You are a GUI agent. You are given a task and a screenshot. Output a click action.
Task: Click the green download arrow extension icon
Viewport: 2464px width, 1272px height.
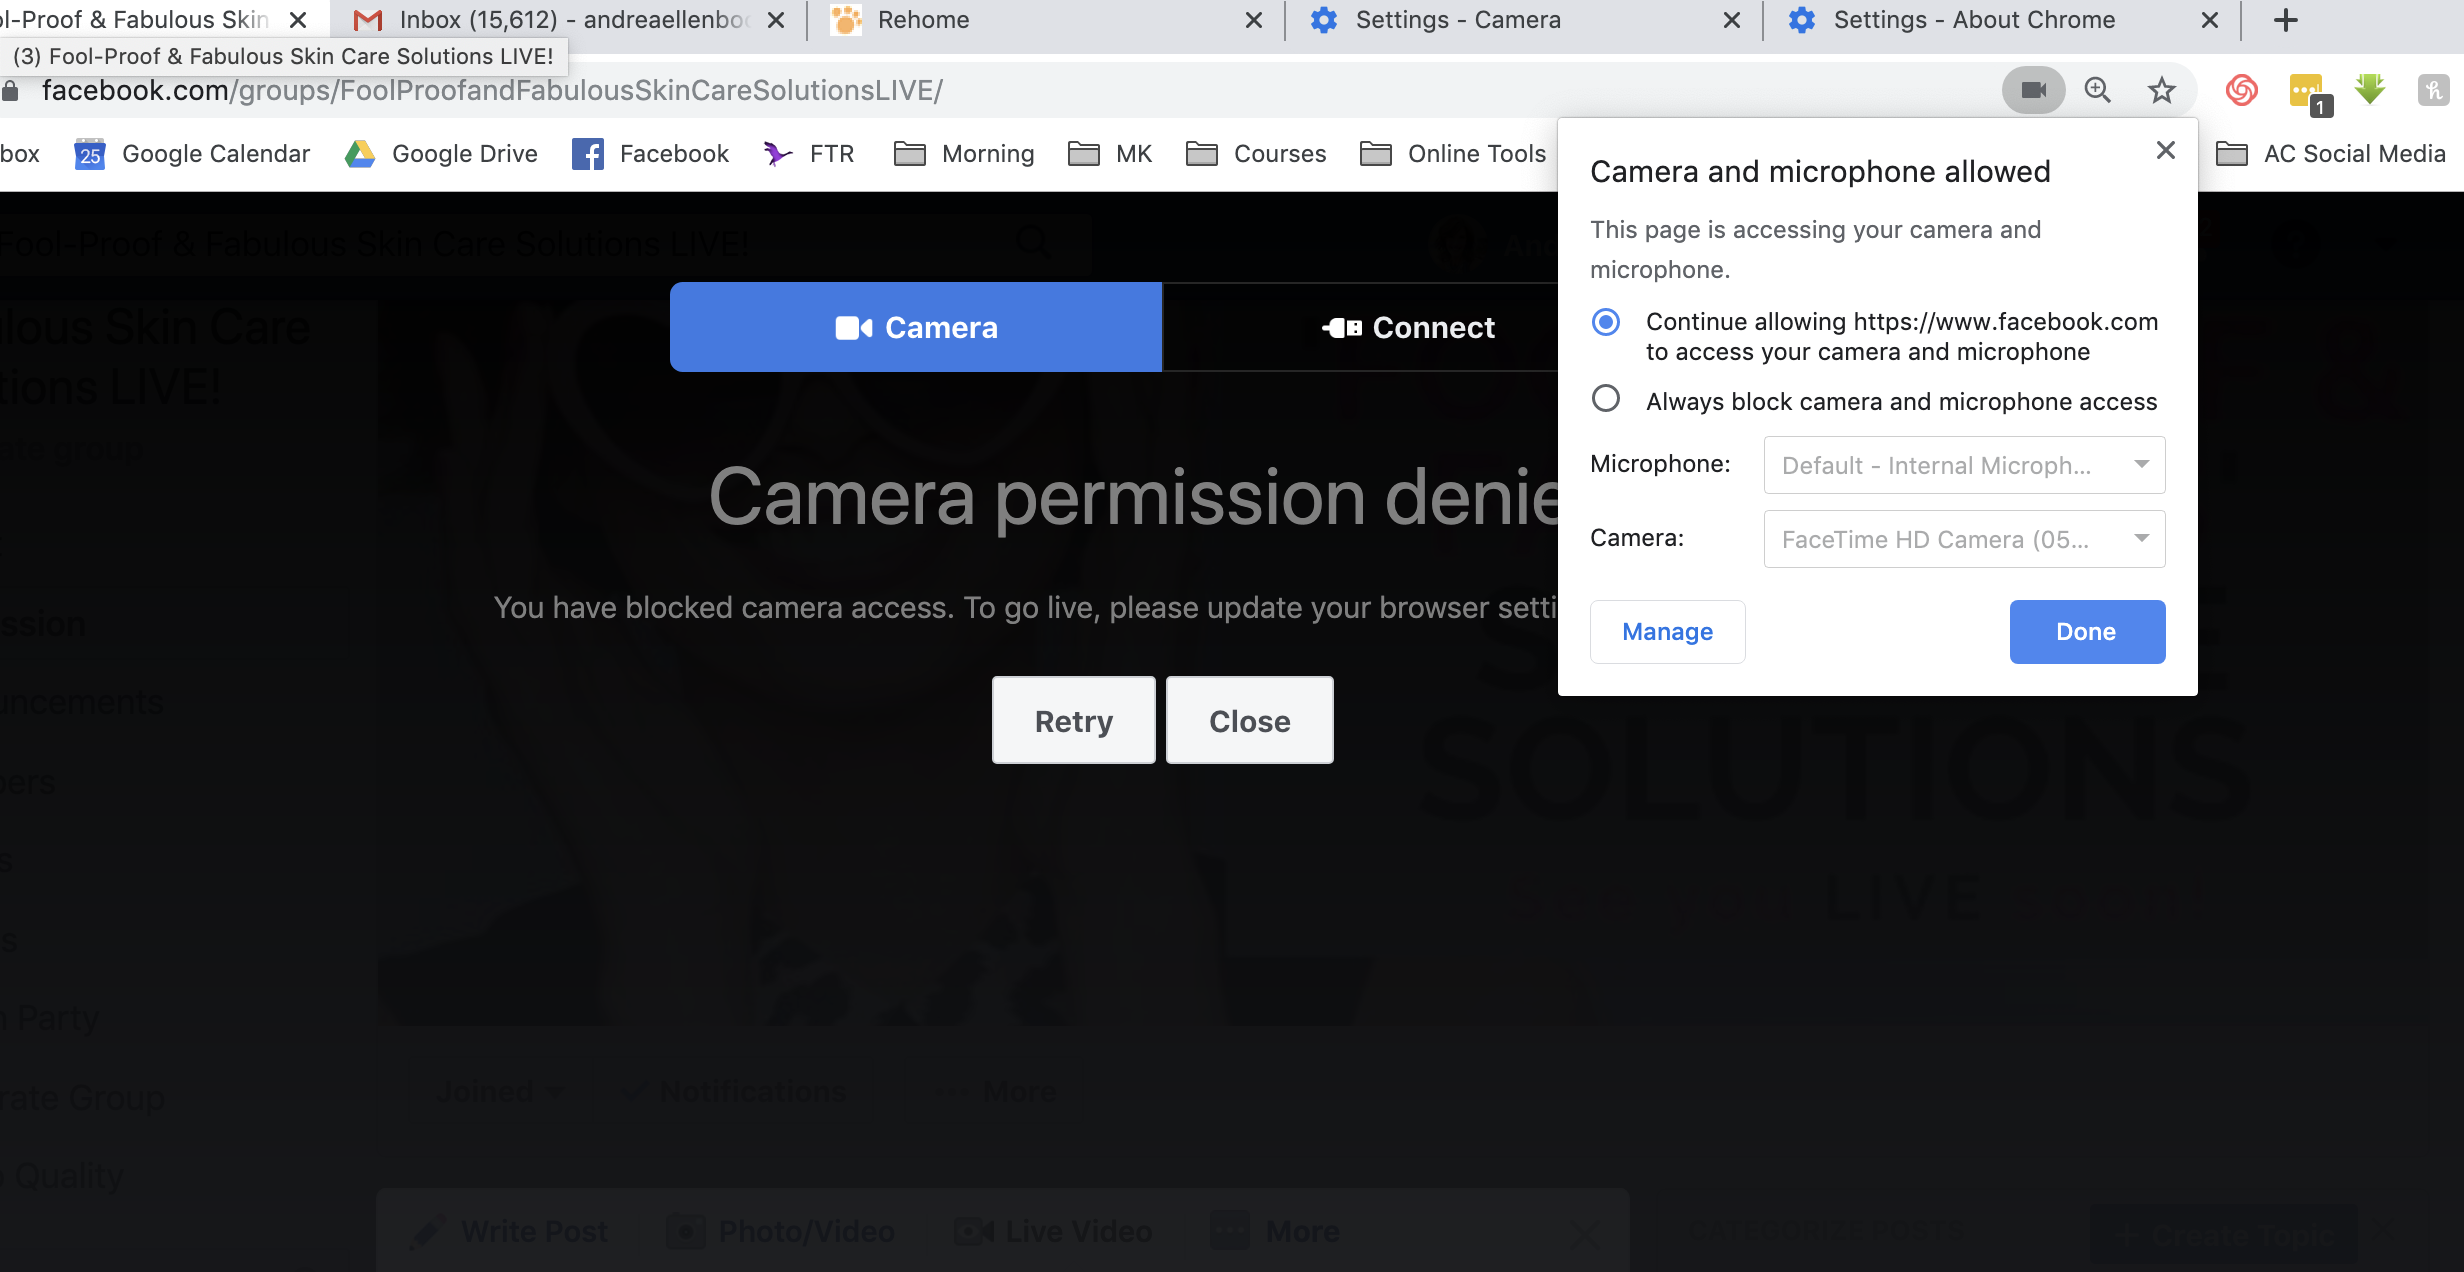coord(2370,90)
